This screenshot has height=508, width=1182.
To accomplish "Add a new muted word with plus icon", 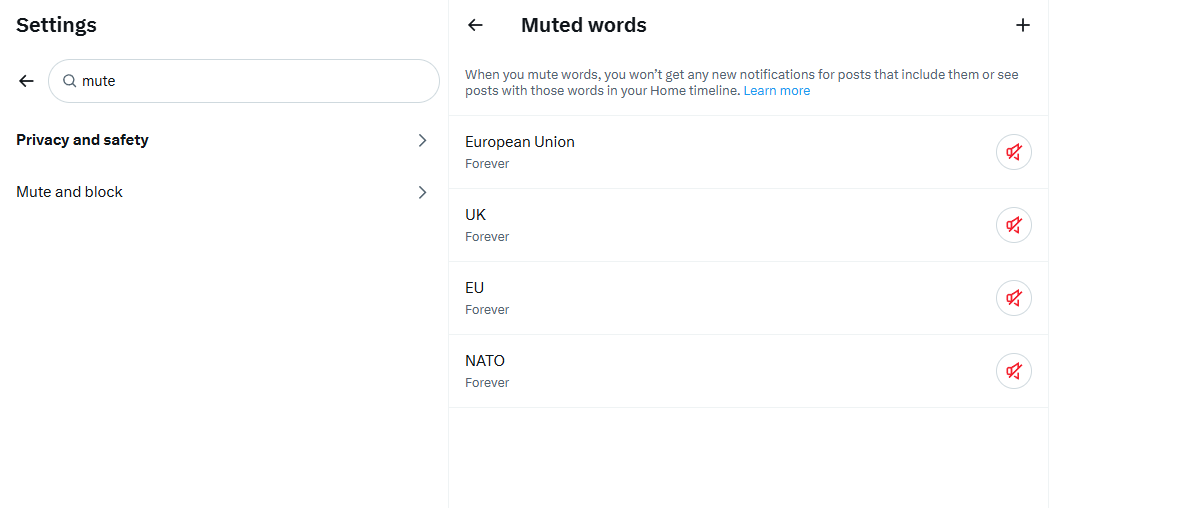I will point(1022,25).
